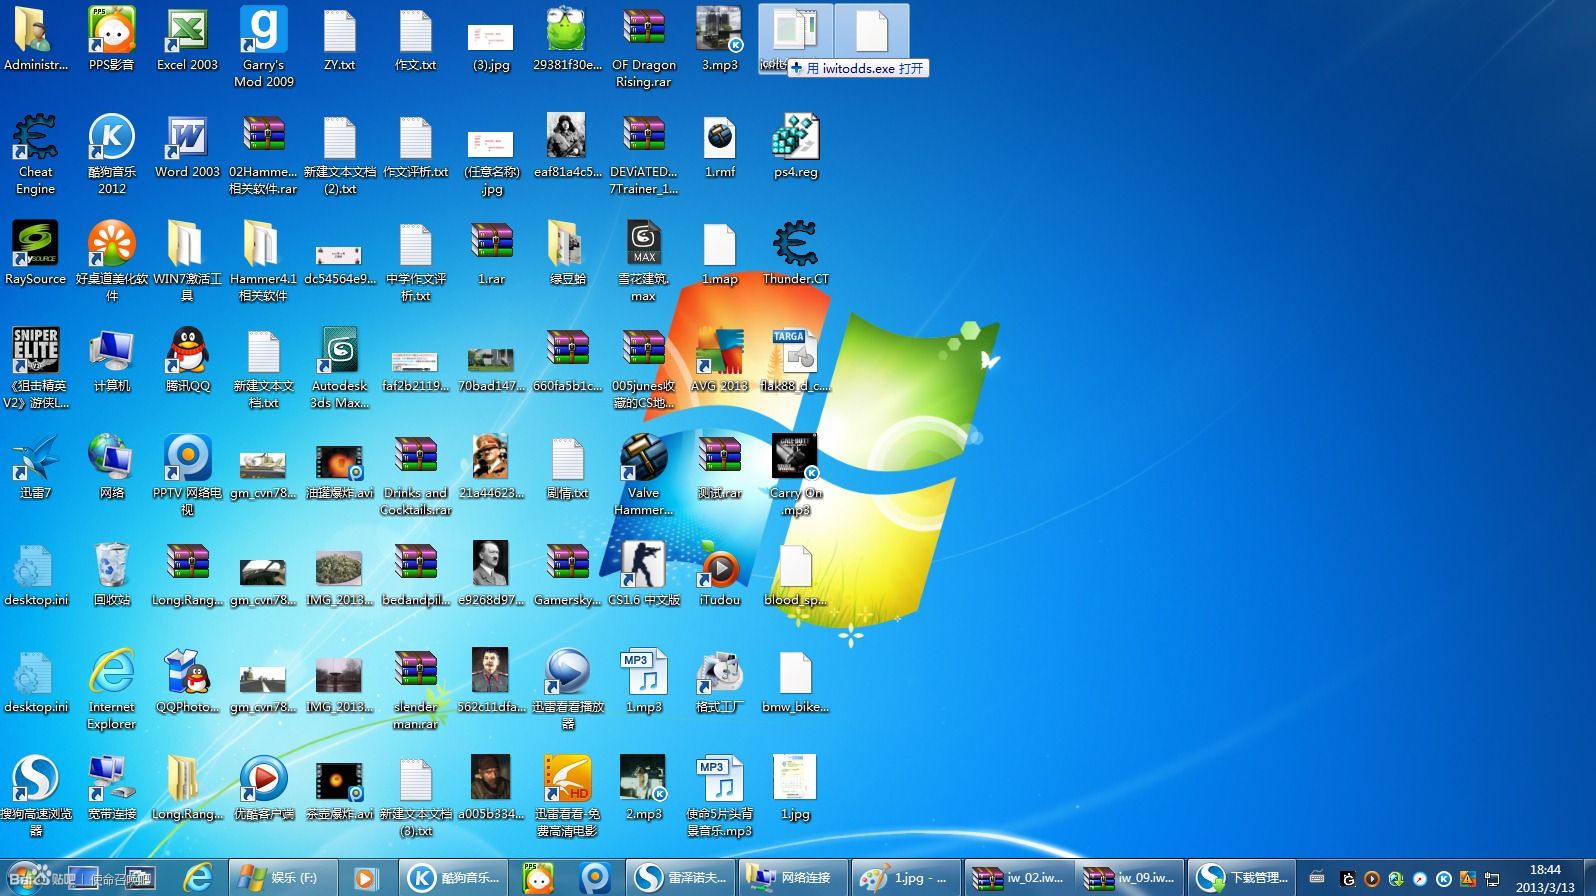The width and height of the screenshot is (1596, 896).
Task: Select the AVG 2013 antivirus icon
Action: coord(719,360)
